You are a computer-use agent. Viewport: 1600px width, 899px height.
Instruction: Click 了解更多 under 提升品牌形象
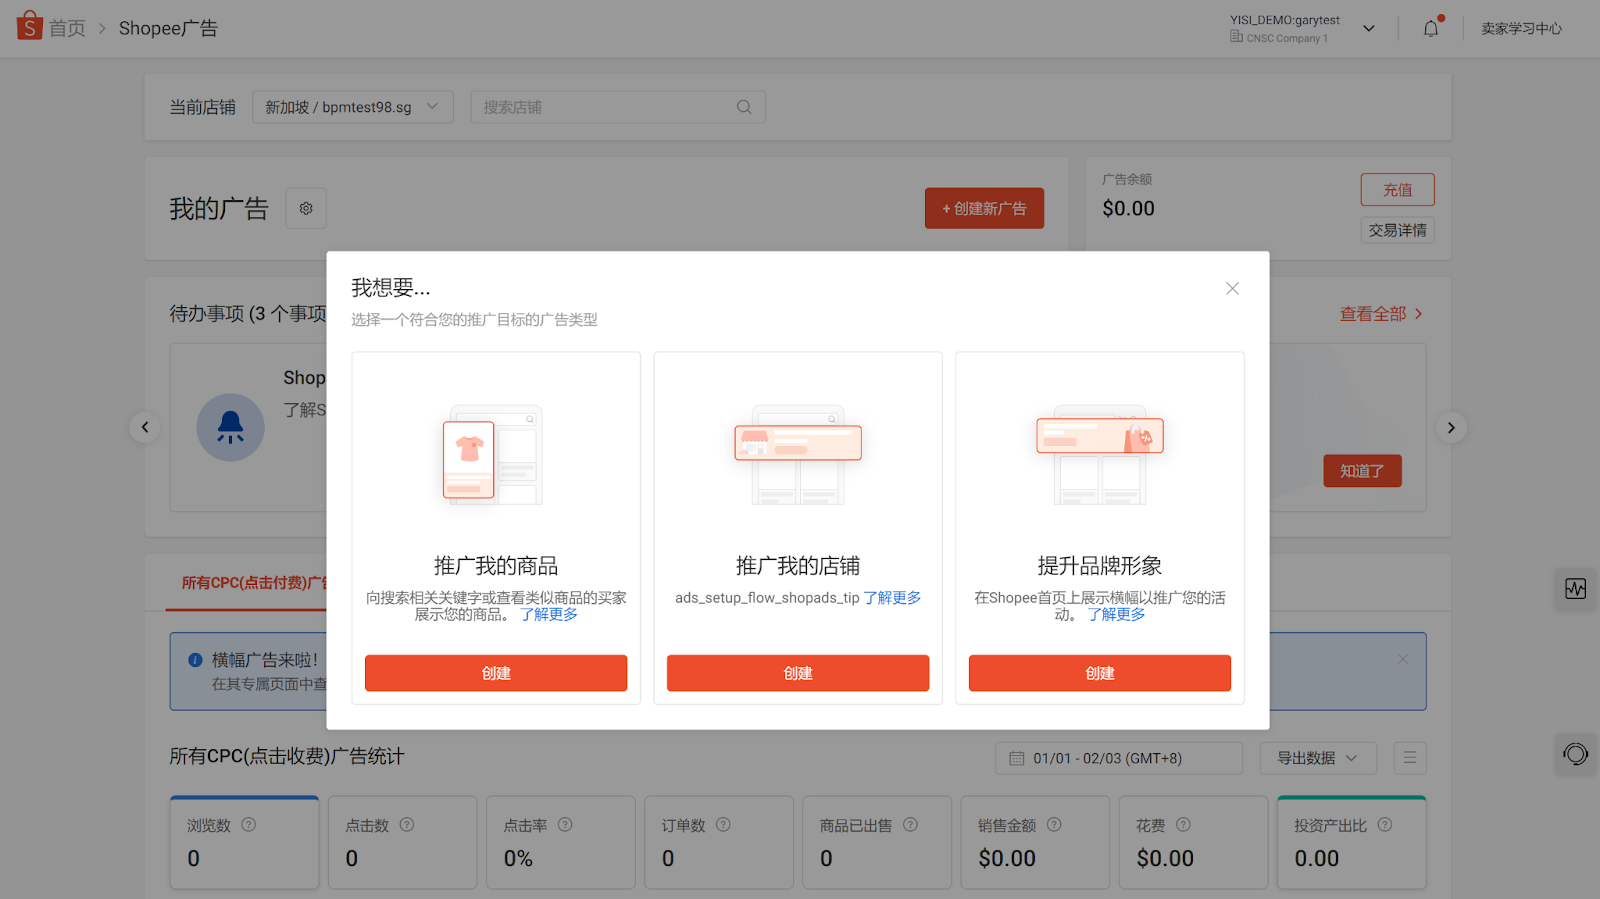coord(1116,614)
